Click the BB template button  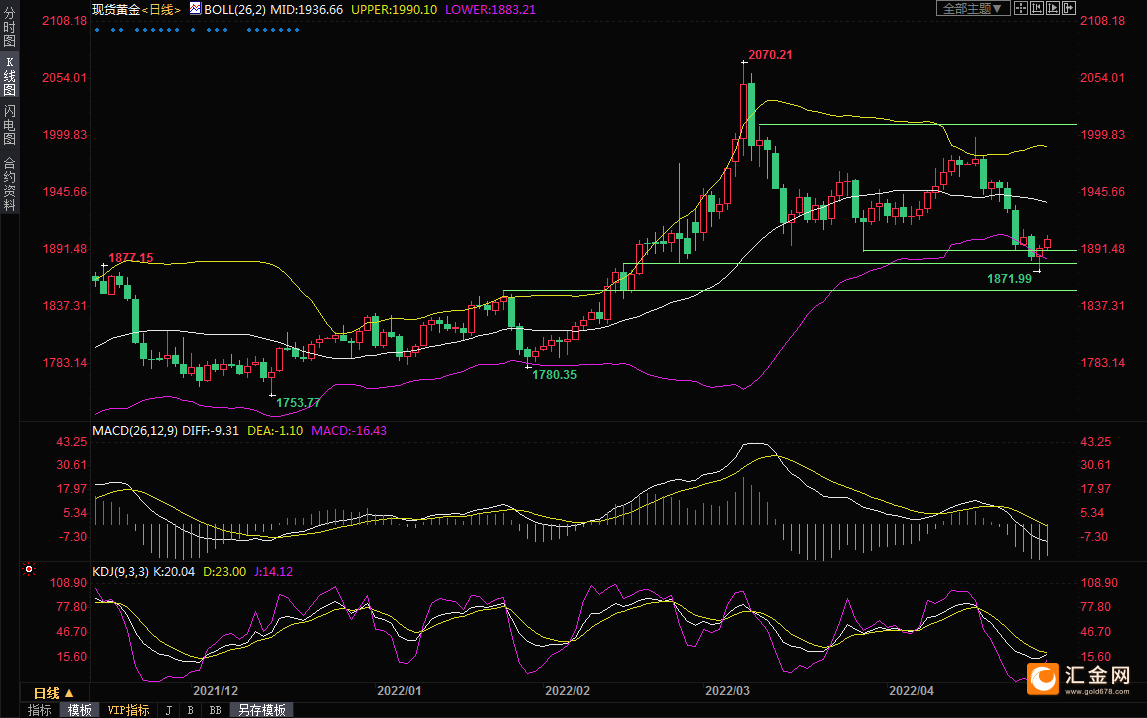tap(216, 710)
